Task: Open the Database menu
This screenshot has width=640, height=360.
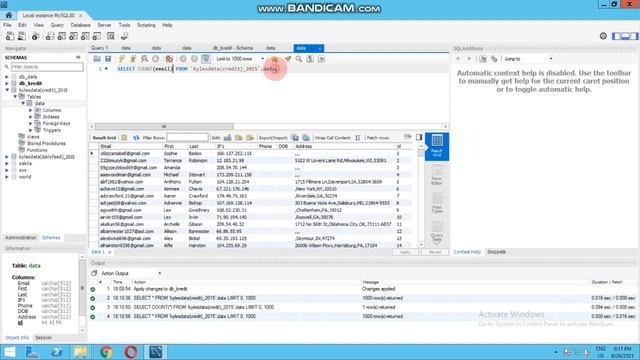Action: (x=80, y=25)
